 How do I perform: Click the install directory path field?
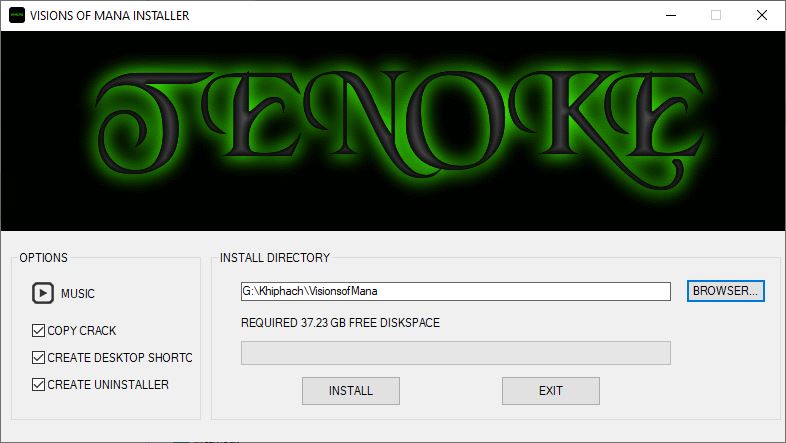[x=456, y=291]
